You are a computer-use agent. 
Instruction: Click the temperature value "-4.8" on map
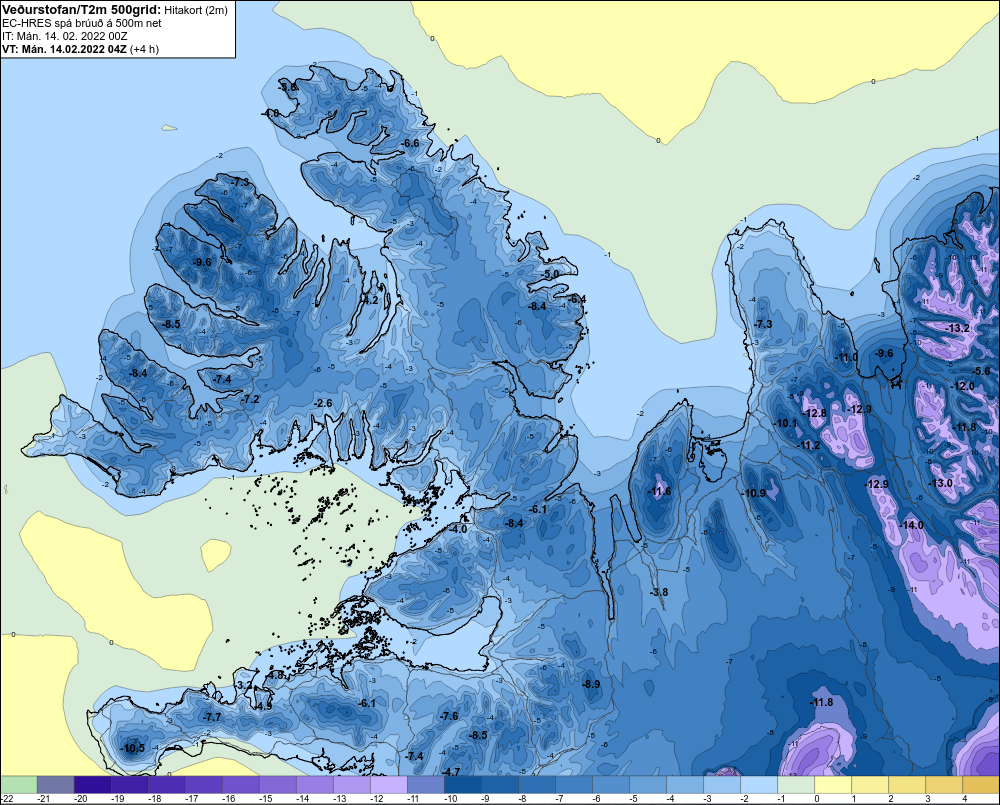click(276, 675)
